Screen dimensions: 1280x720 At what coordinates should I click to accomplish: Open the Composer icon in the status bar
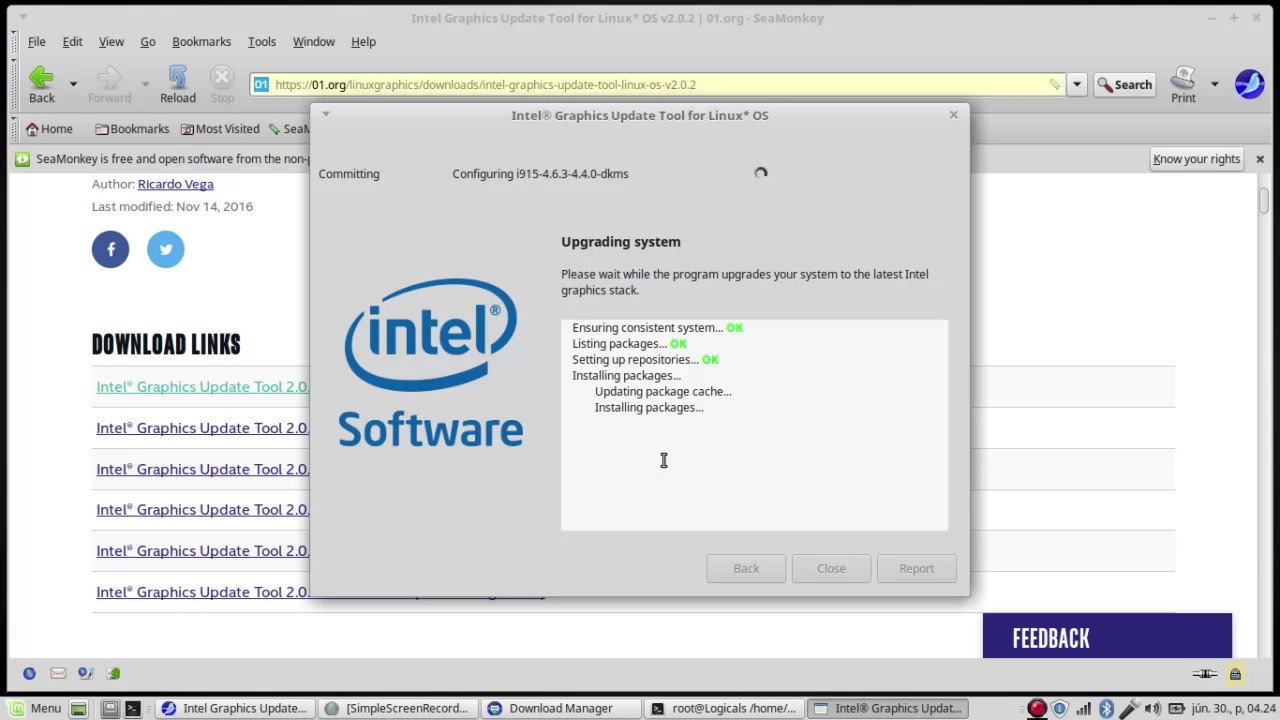(86, 674)
